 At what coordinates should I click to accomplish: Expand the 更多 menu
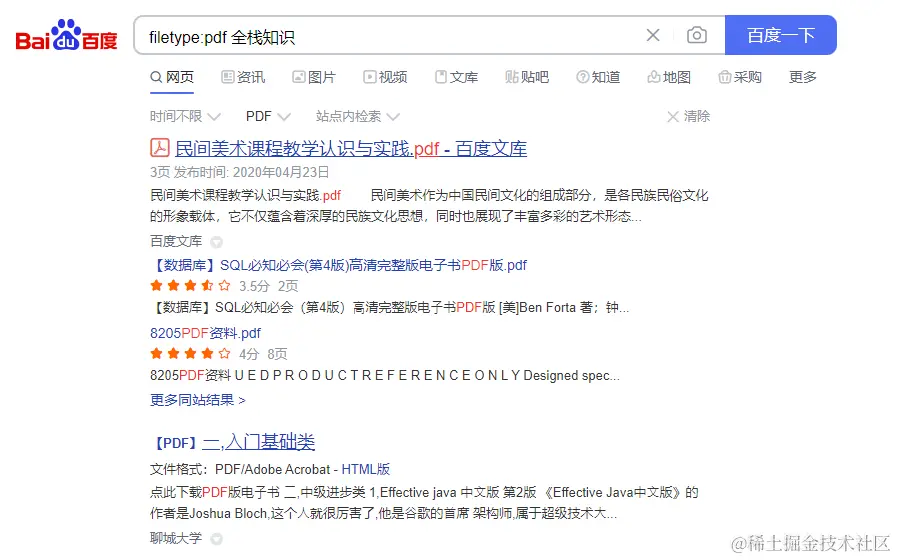click(x=803, y=77)
